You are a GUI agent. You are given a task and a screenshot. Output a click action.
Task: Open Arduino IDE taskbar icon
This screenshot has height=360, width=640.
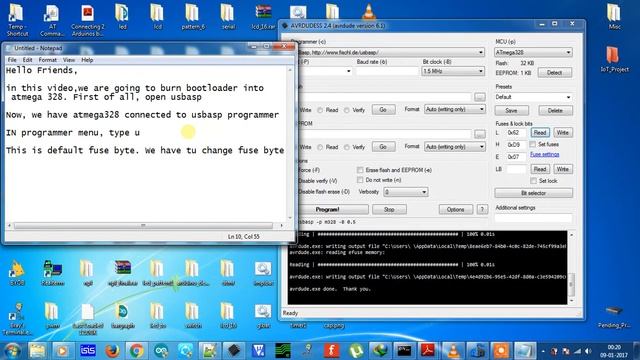pos(161,351)
